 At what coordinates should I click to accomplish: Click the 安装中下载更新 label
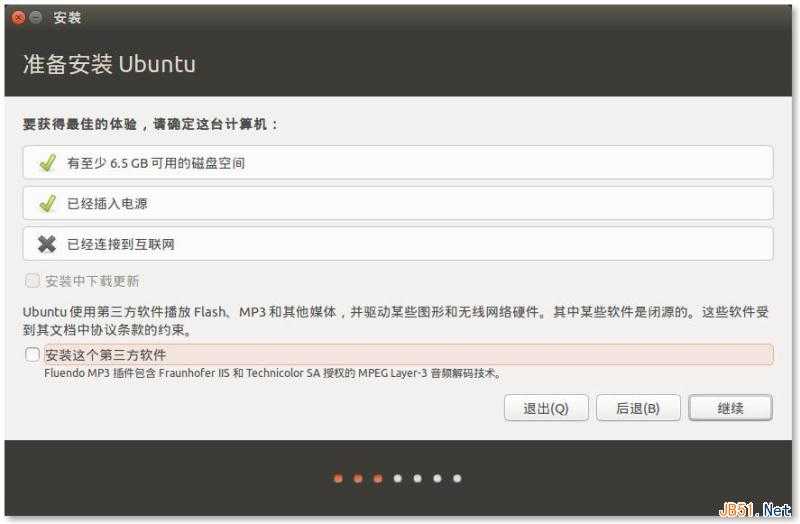[x=92, y=281]
